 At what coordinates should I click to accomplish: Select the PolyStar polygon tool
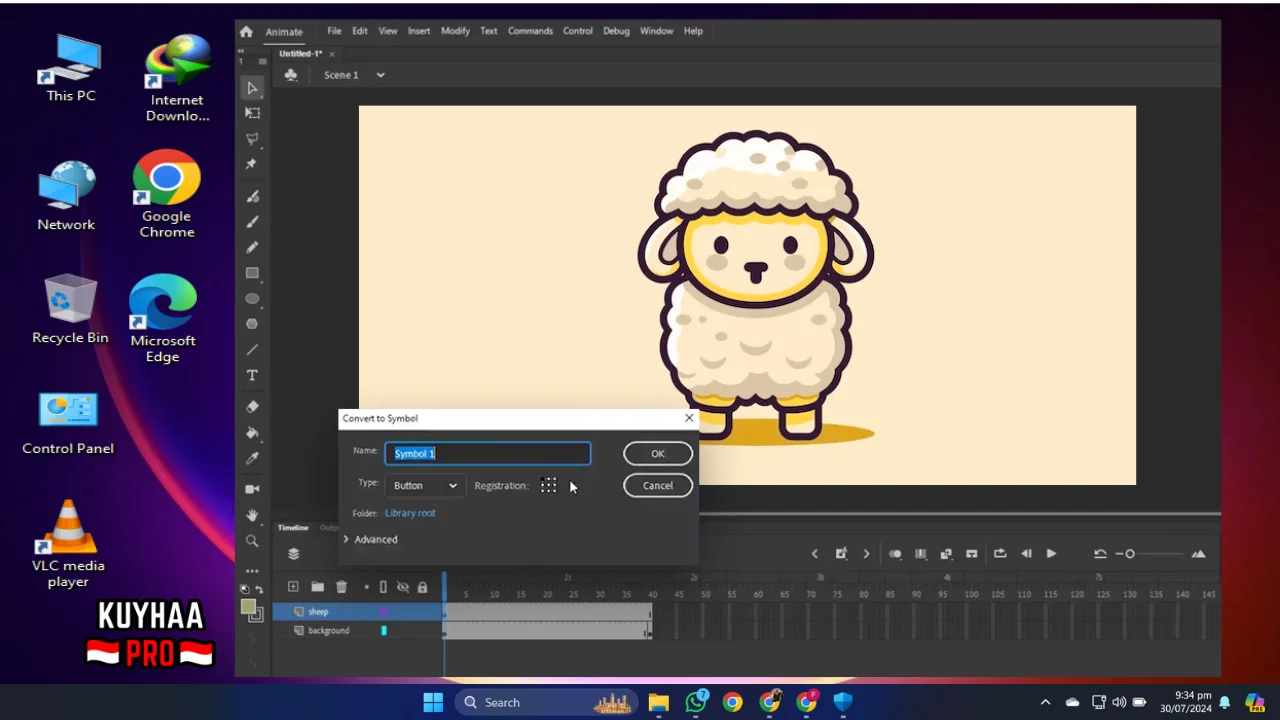252,324
